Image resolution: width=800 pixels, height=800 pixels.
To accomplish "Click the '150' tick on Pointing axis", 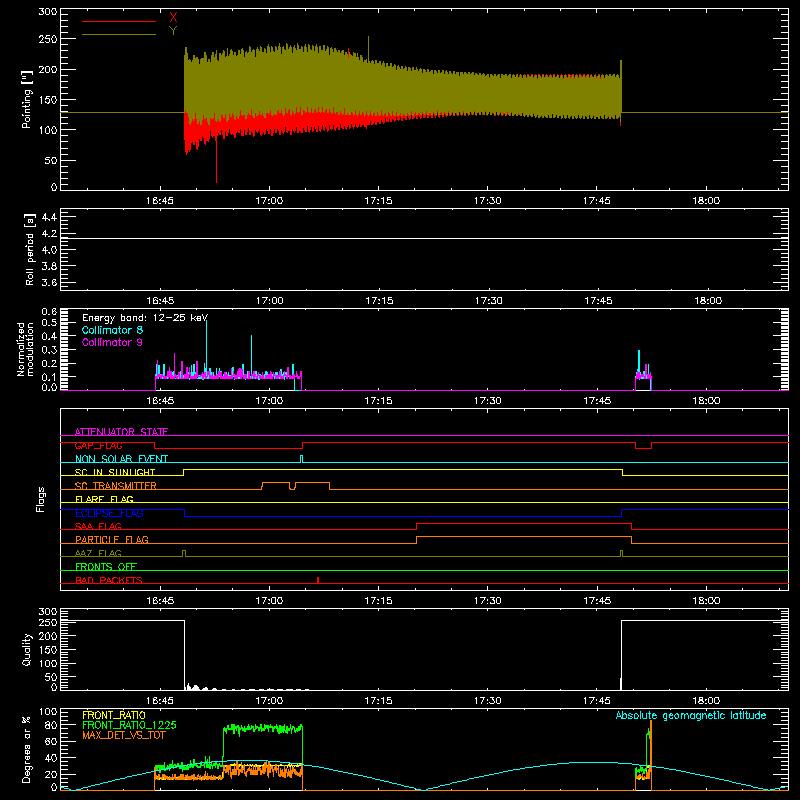I will (x=48, y=99).
